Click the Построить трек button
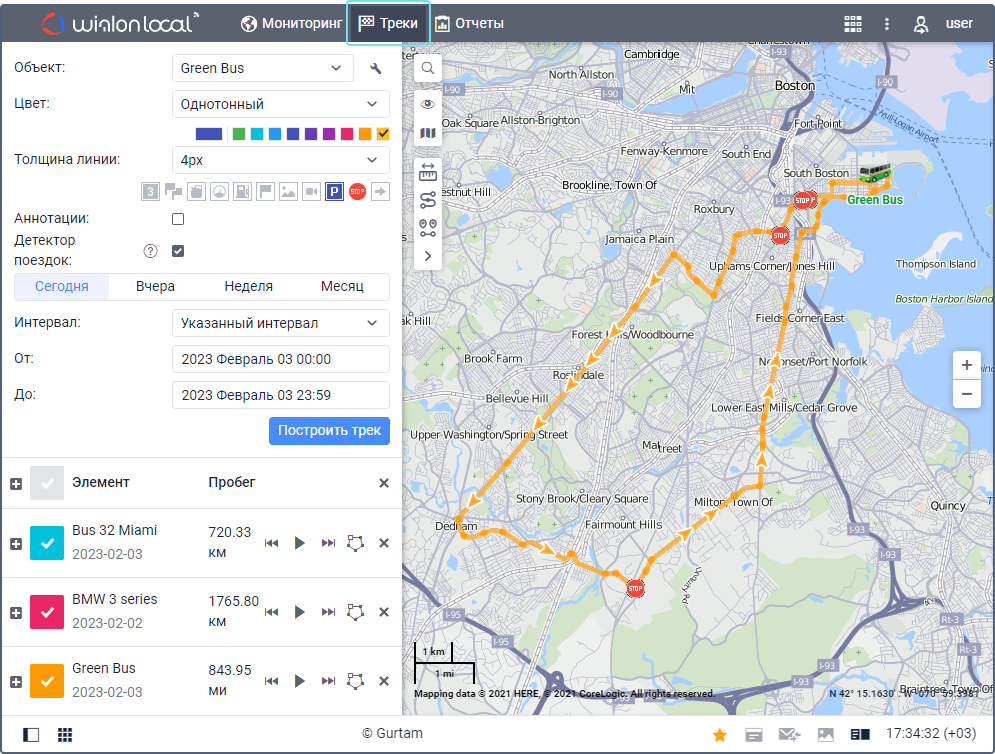 tap(329, 431)
